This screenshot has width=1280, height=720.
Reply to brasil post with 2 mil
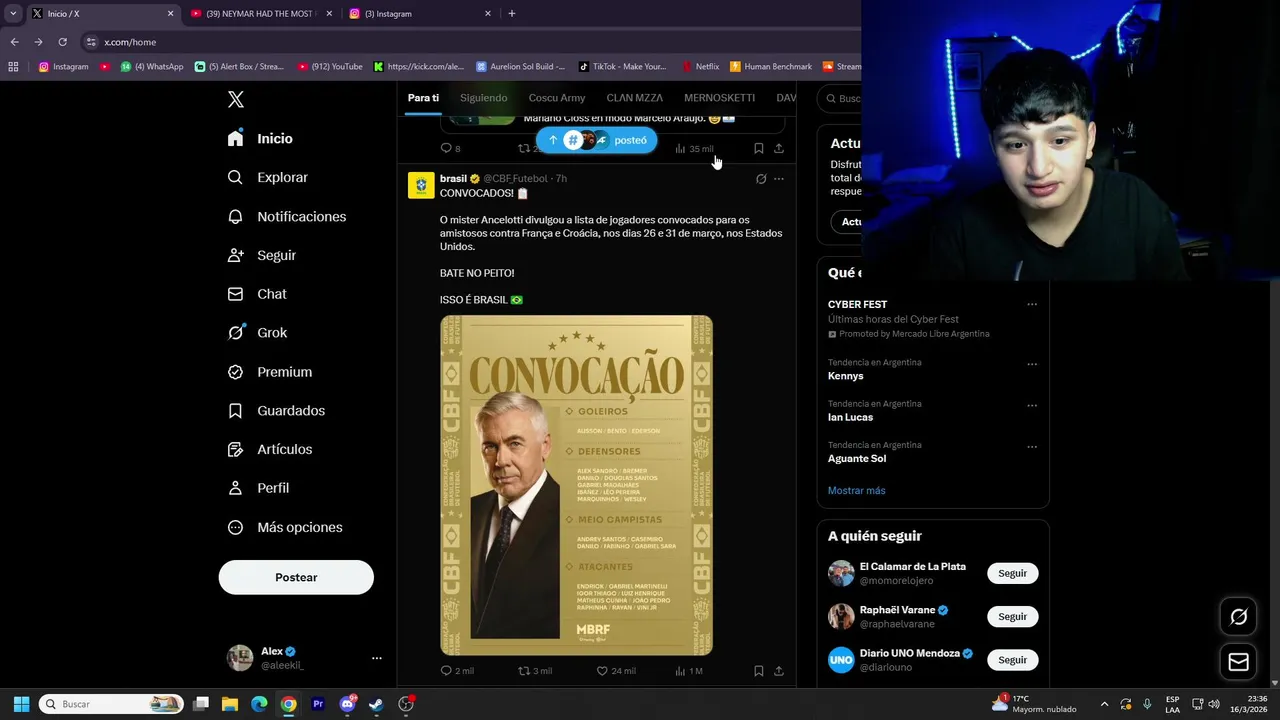click(x=457, y=671)
